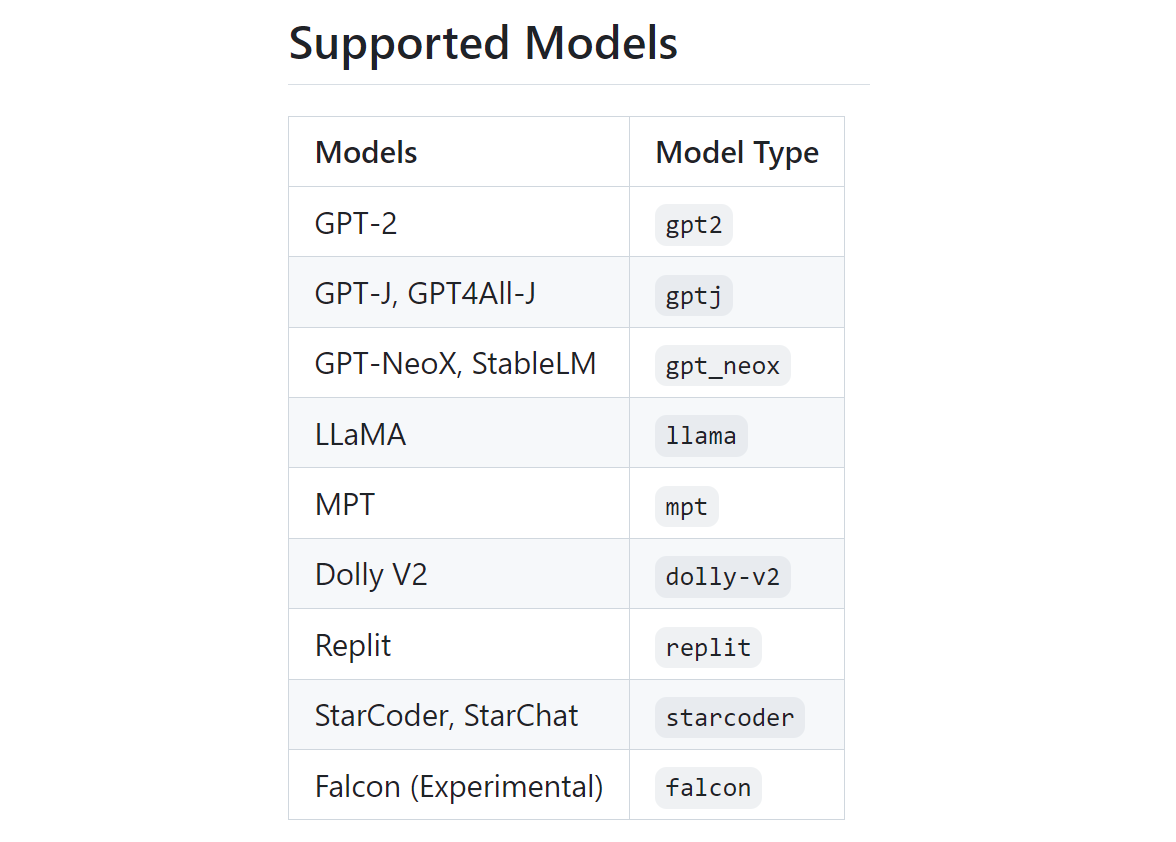Select the "Dolly V2" cell
1176x842 pixels.
371,575
